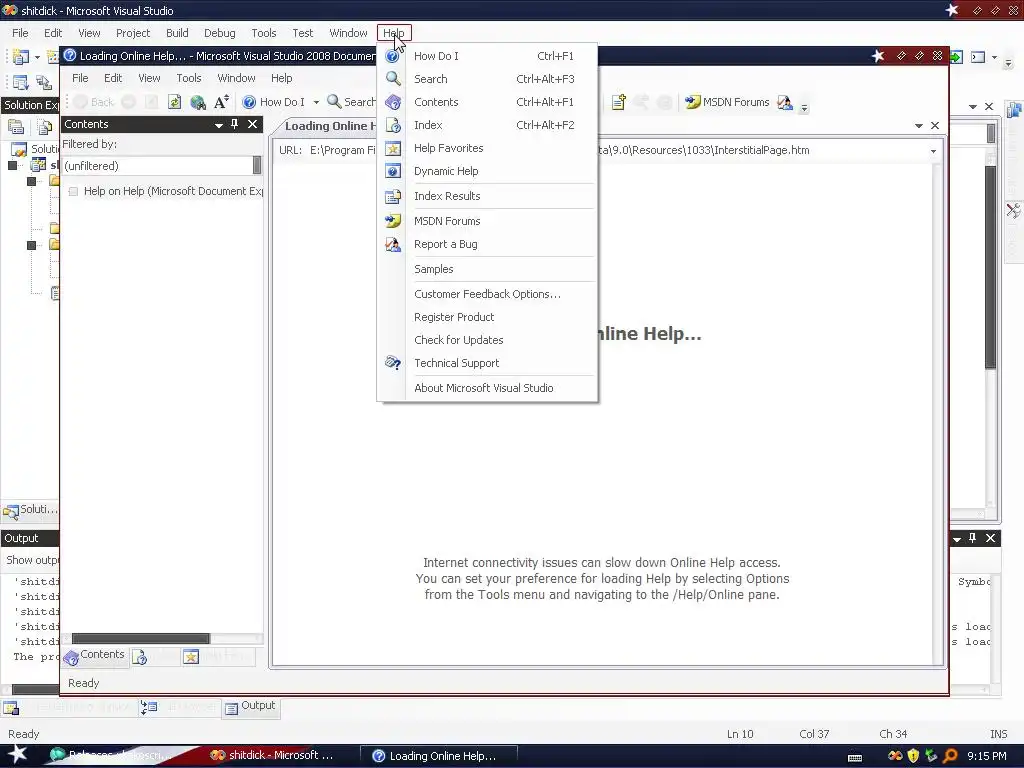Switch to Help Favorites tab icon at panel bottom
Screen dimensions: 1024x768
click(x=191, y=657)
